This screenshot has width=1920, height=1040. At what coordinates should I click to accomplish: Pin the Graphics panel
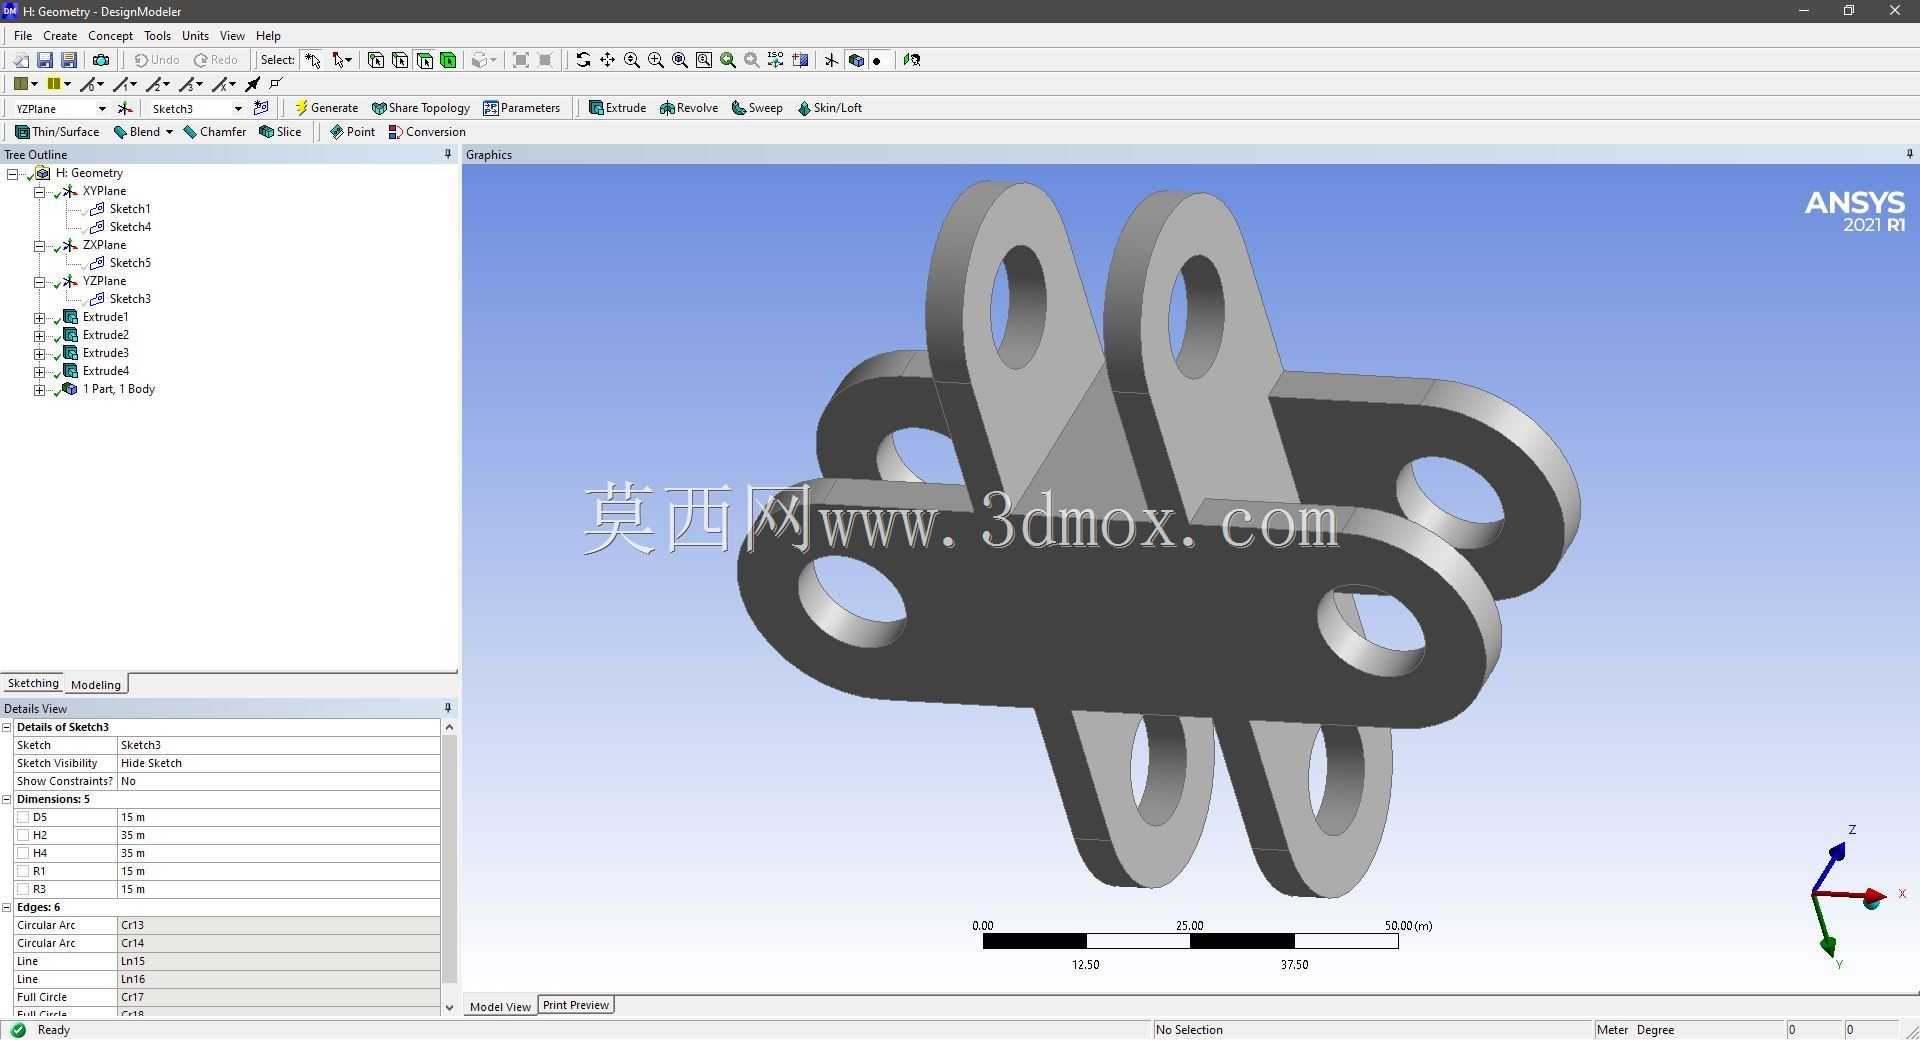coord(1909,154)
